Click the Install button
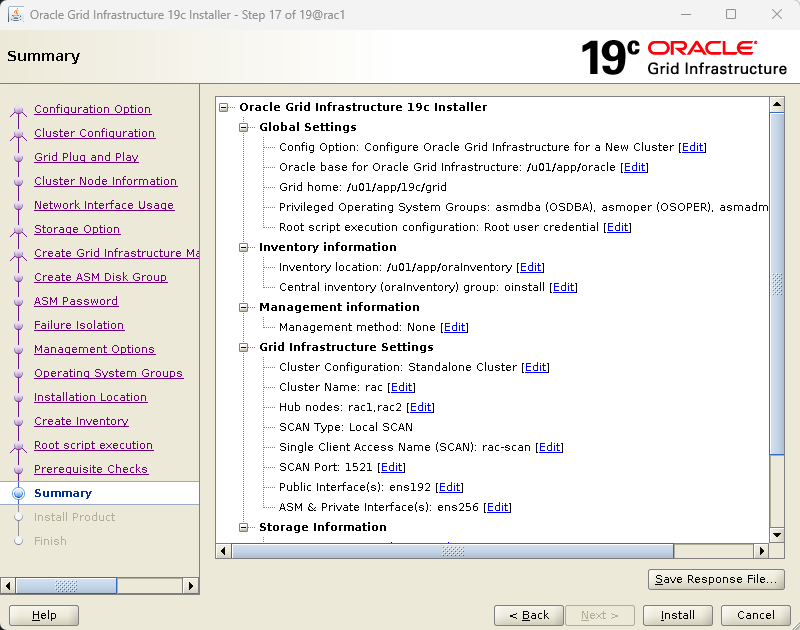Viewport: 800px width, 630px height. coord(677,615)
